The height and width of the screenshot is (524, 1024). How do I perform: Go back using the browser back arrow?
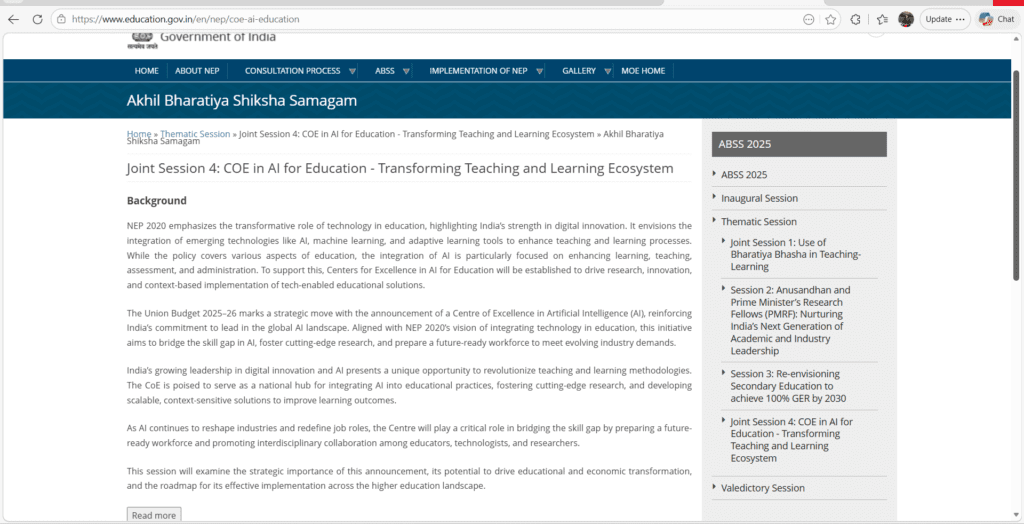pyautogui.click(x=13, y=19)
